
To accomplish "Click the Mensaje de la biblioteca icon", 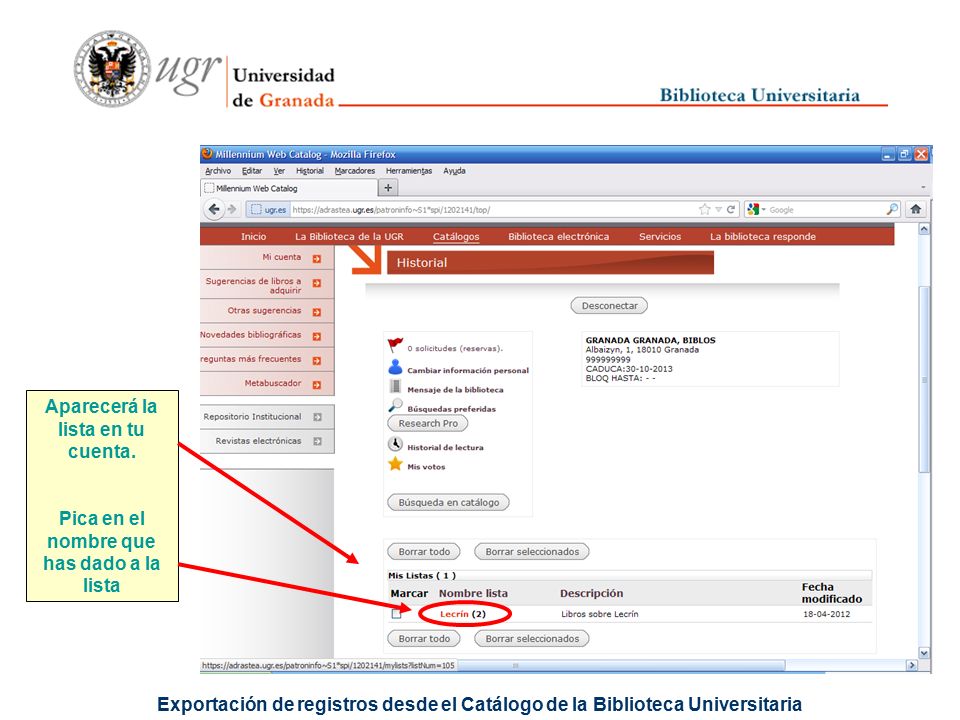I will pos(396,386).
